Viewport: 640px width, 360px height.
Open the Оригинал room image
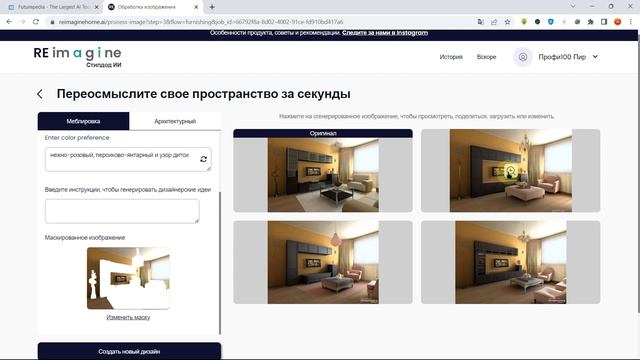323,171
